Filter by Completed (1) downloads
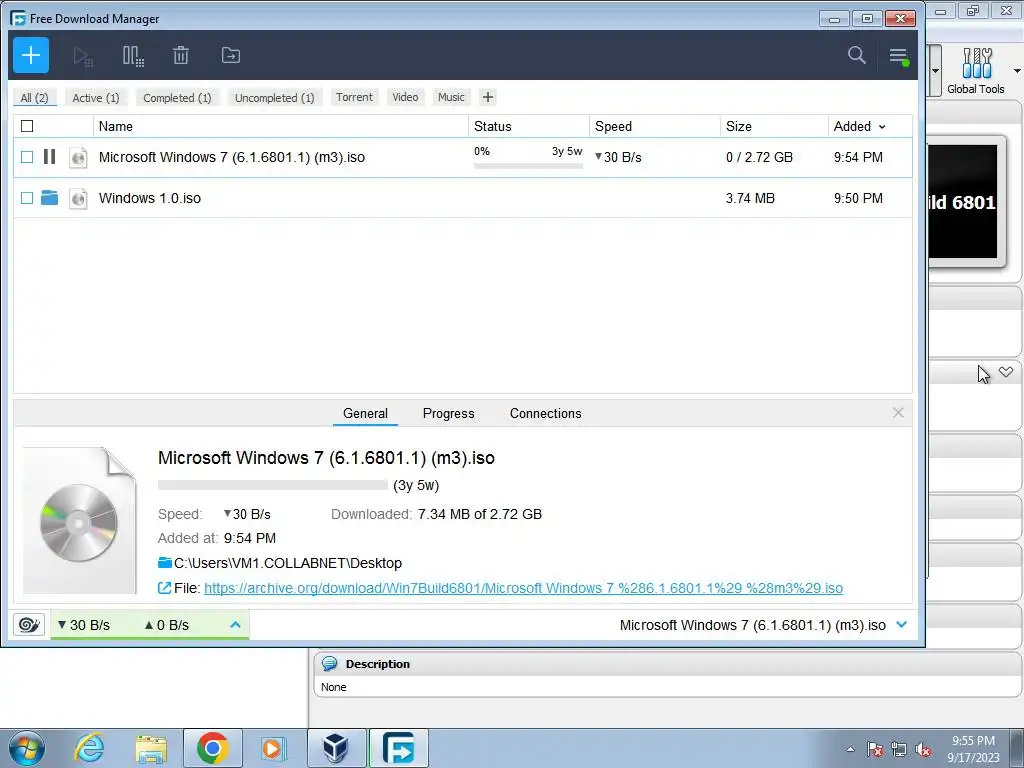The width and height of the screenshot is (1024, 768). click(177, 97)
